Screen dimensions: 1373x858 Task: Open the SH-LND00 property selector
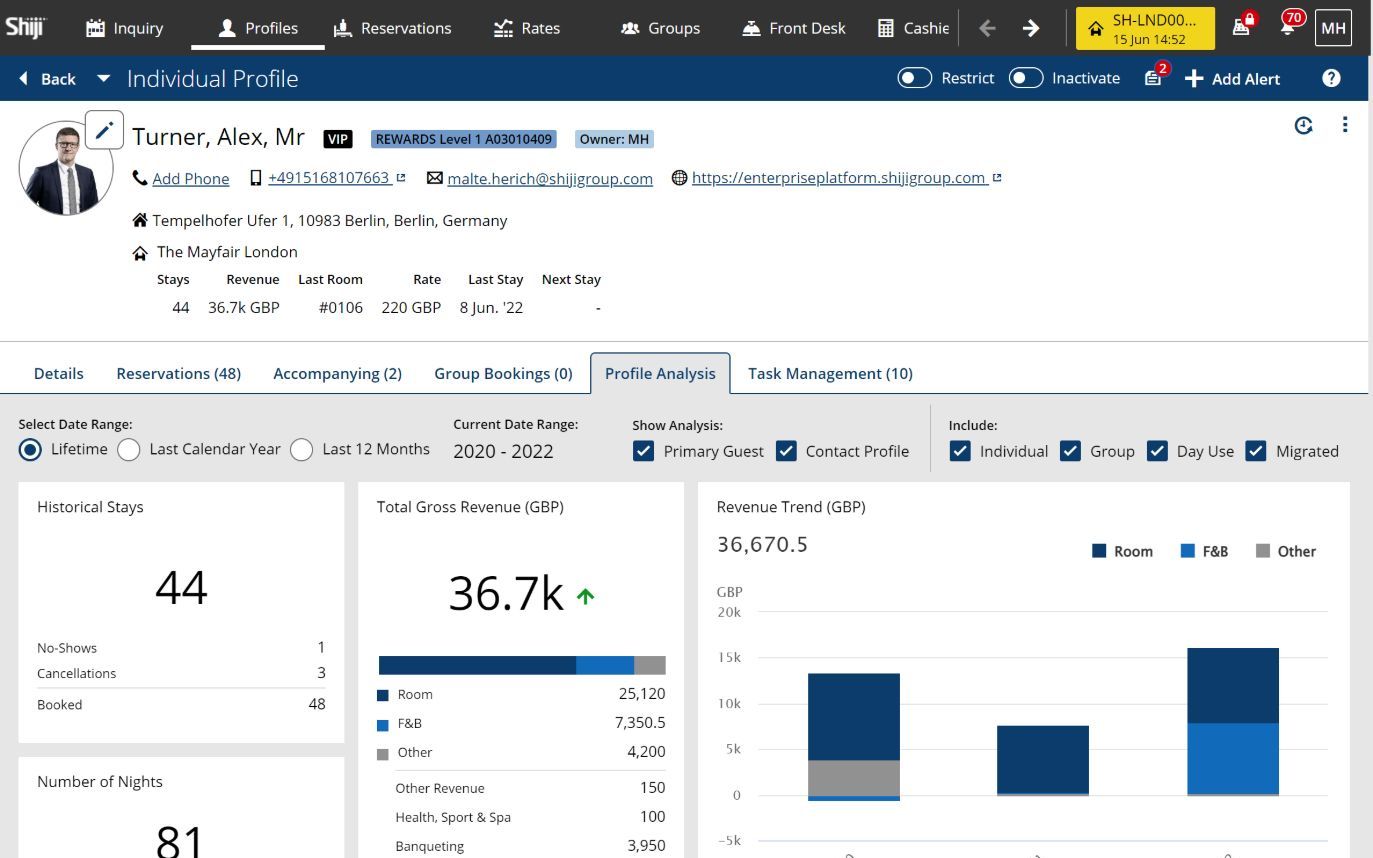click(x=1145, y=28)
